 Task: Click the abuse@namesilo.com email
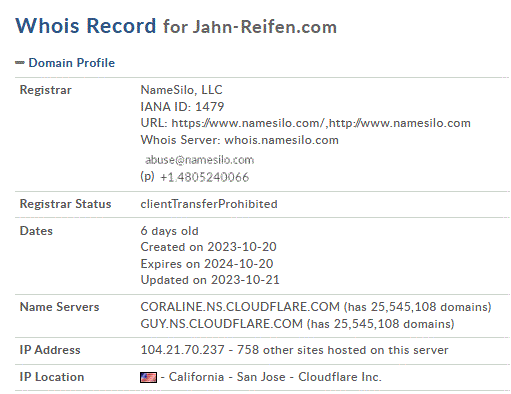pos(199,160)
